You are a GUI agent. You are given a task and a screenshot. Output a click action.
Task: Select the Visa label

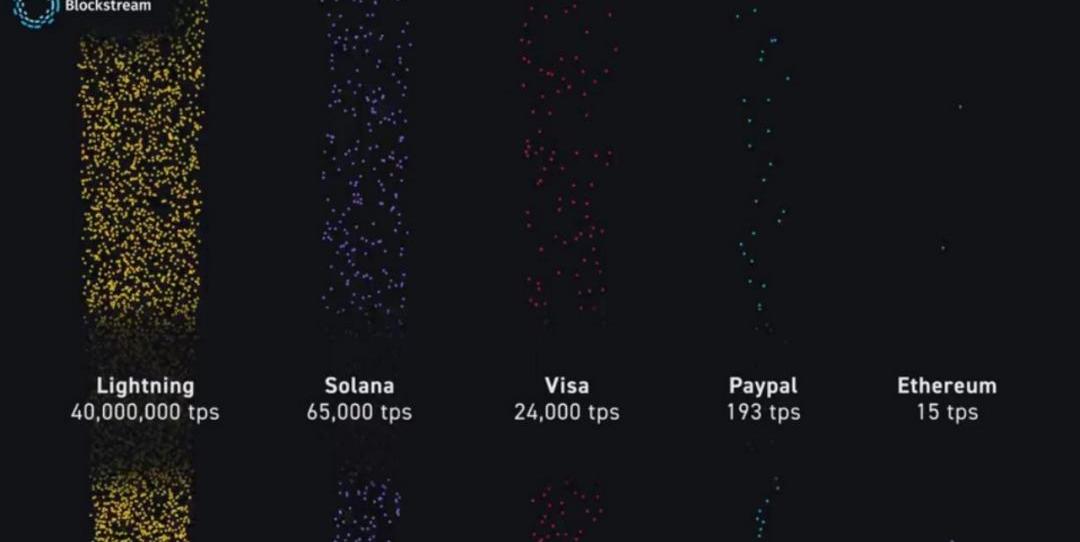point(567,386)
